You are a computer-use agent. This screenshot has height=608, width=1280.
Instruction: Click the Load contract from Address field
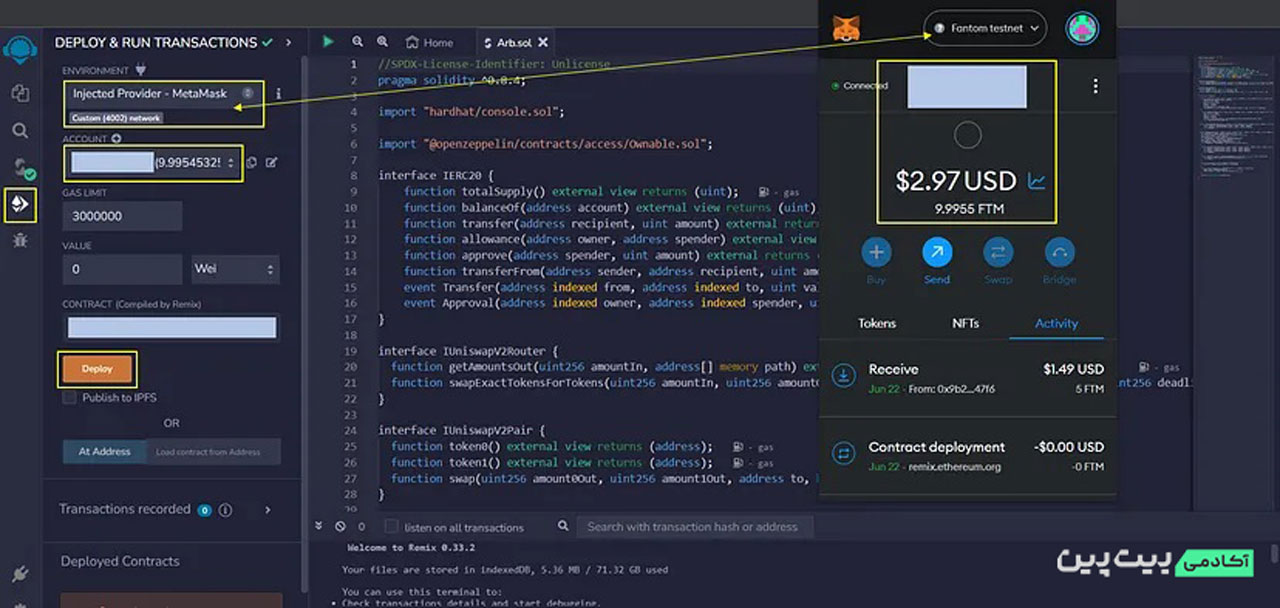(x=214, y=451)
